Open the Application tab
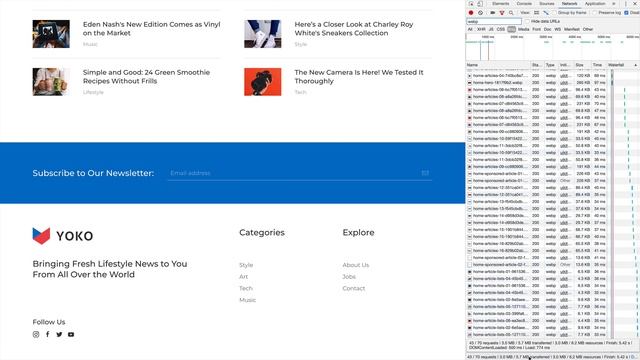 click(x=595, y=4)
